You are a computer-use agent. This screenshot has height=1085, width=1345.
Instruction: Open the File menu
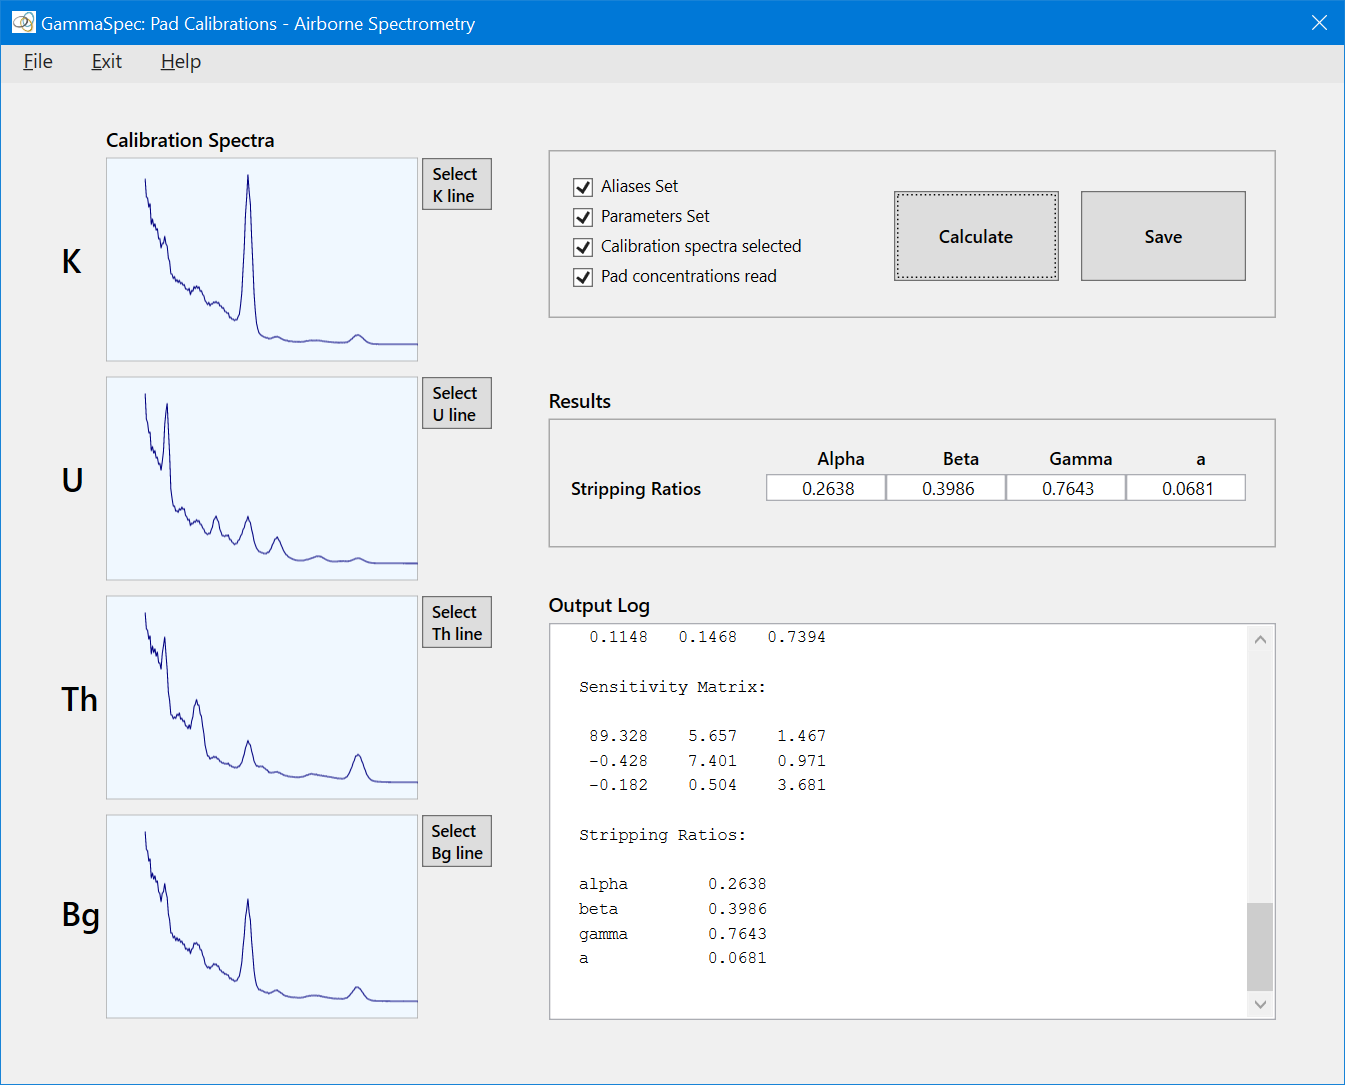coord(38,62)
